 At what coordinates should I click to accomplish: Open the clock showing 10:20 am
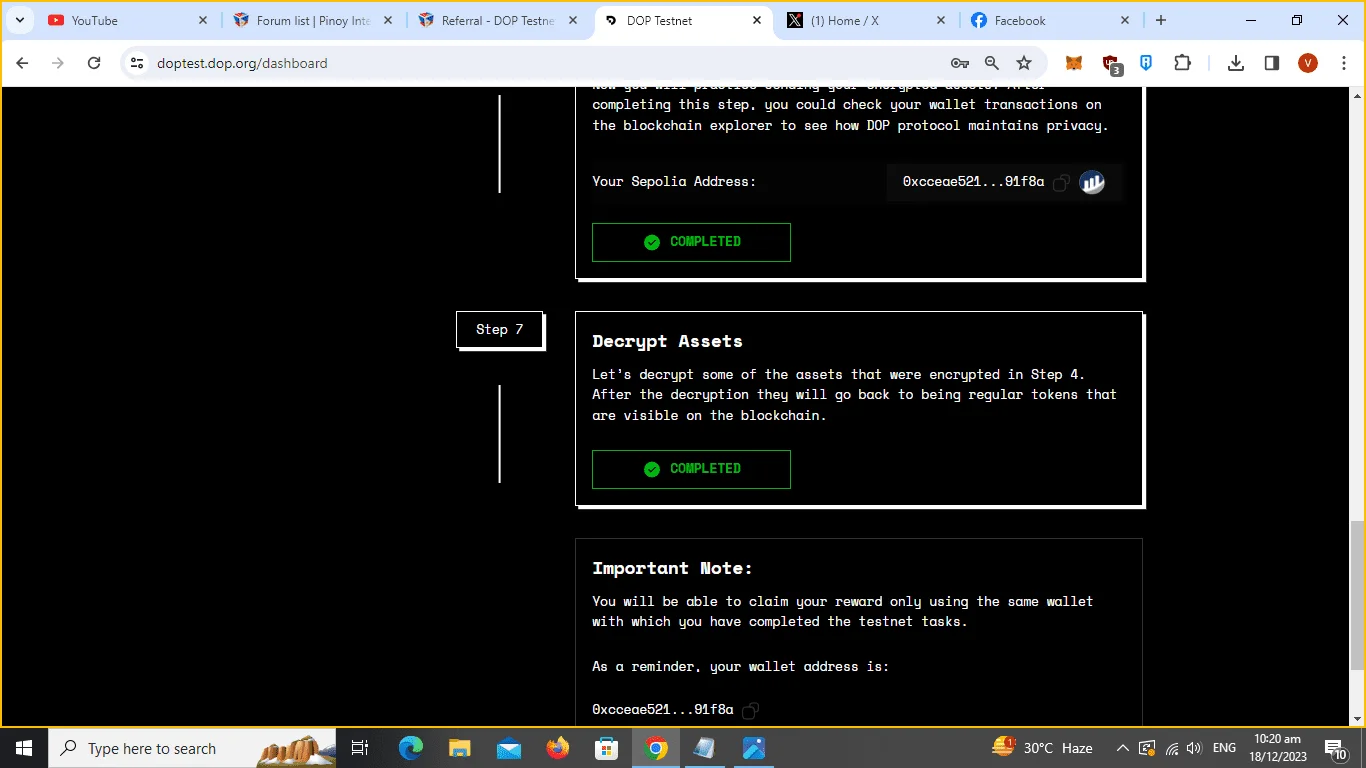pyautogui.click(x=1278, y=748)
